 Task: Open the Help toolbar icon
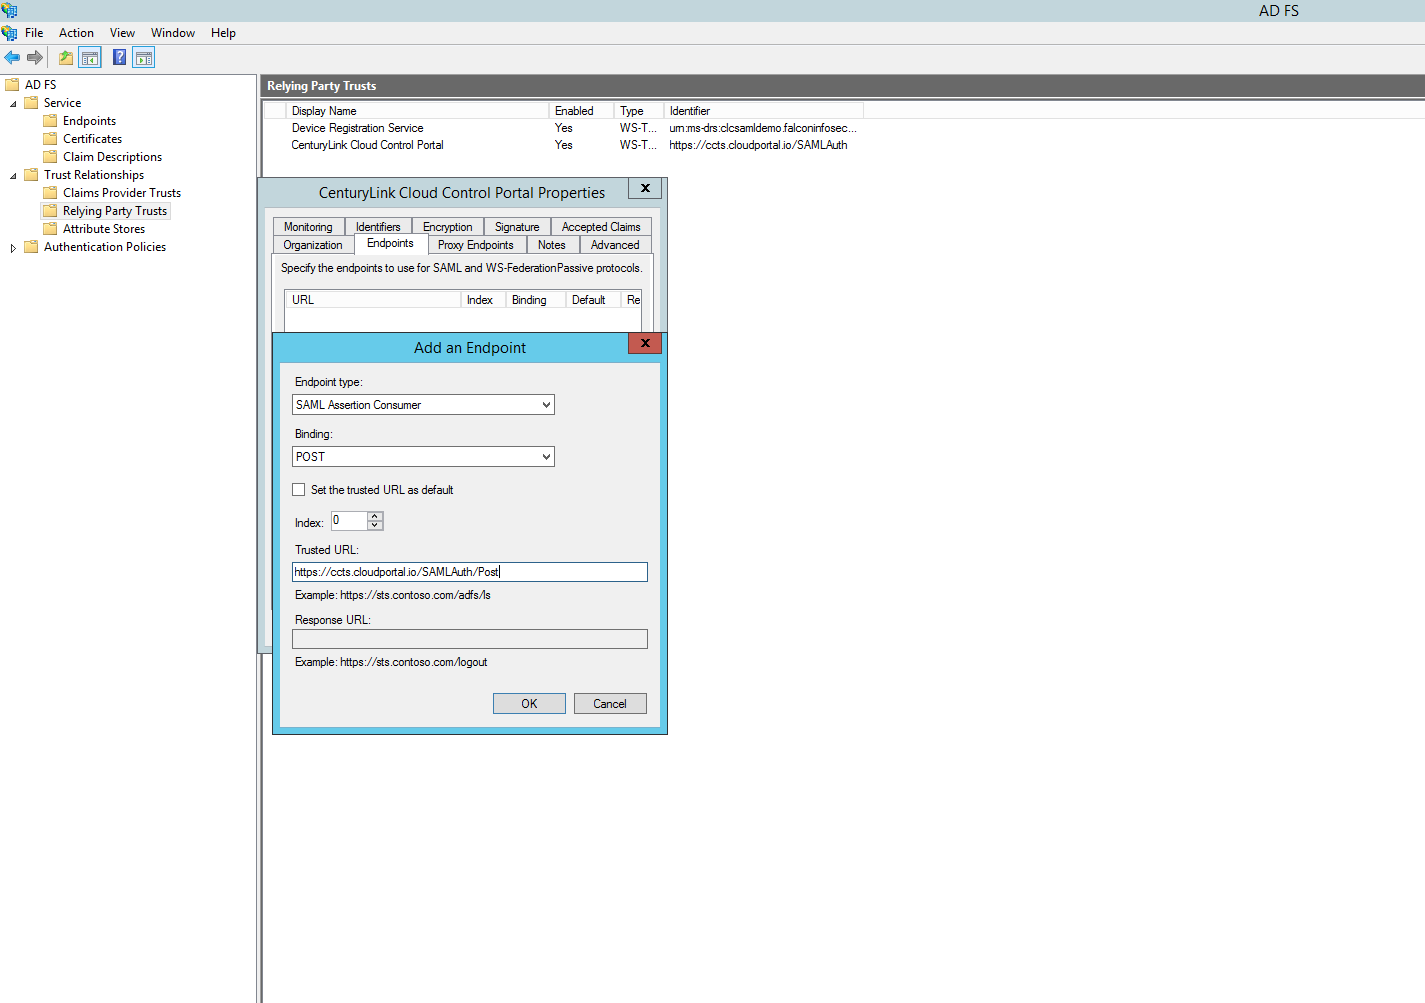pyautogui.click(x=119, y=58)
